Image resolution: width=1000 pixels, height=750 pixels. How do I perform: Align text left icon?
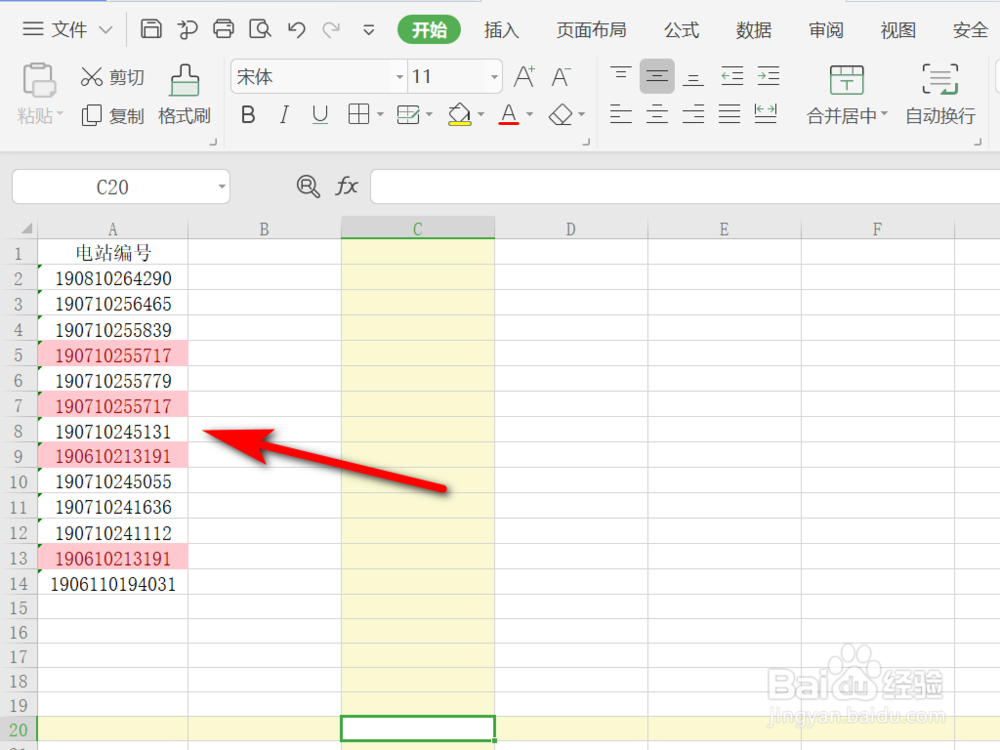coord(621,114)
